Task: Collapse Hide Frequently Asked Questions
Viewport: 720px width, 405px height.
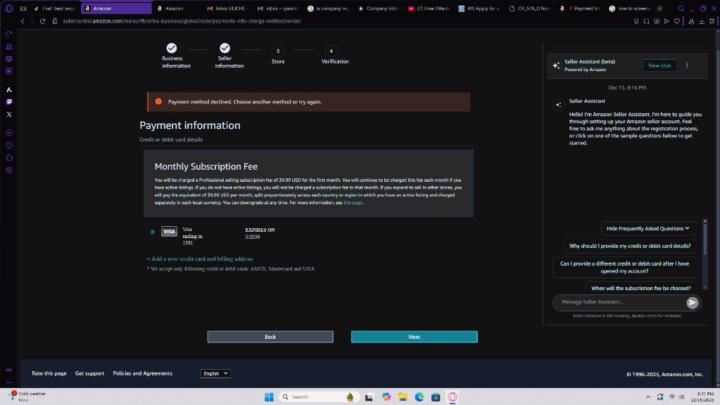Action: 647,228
